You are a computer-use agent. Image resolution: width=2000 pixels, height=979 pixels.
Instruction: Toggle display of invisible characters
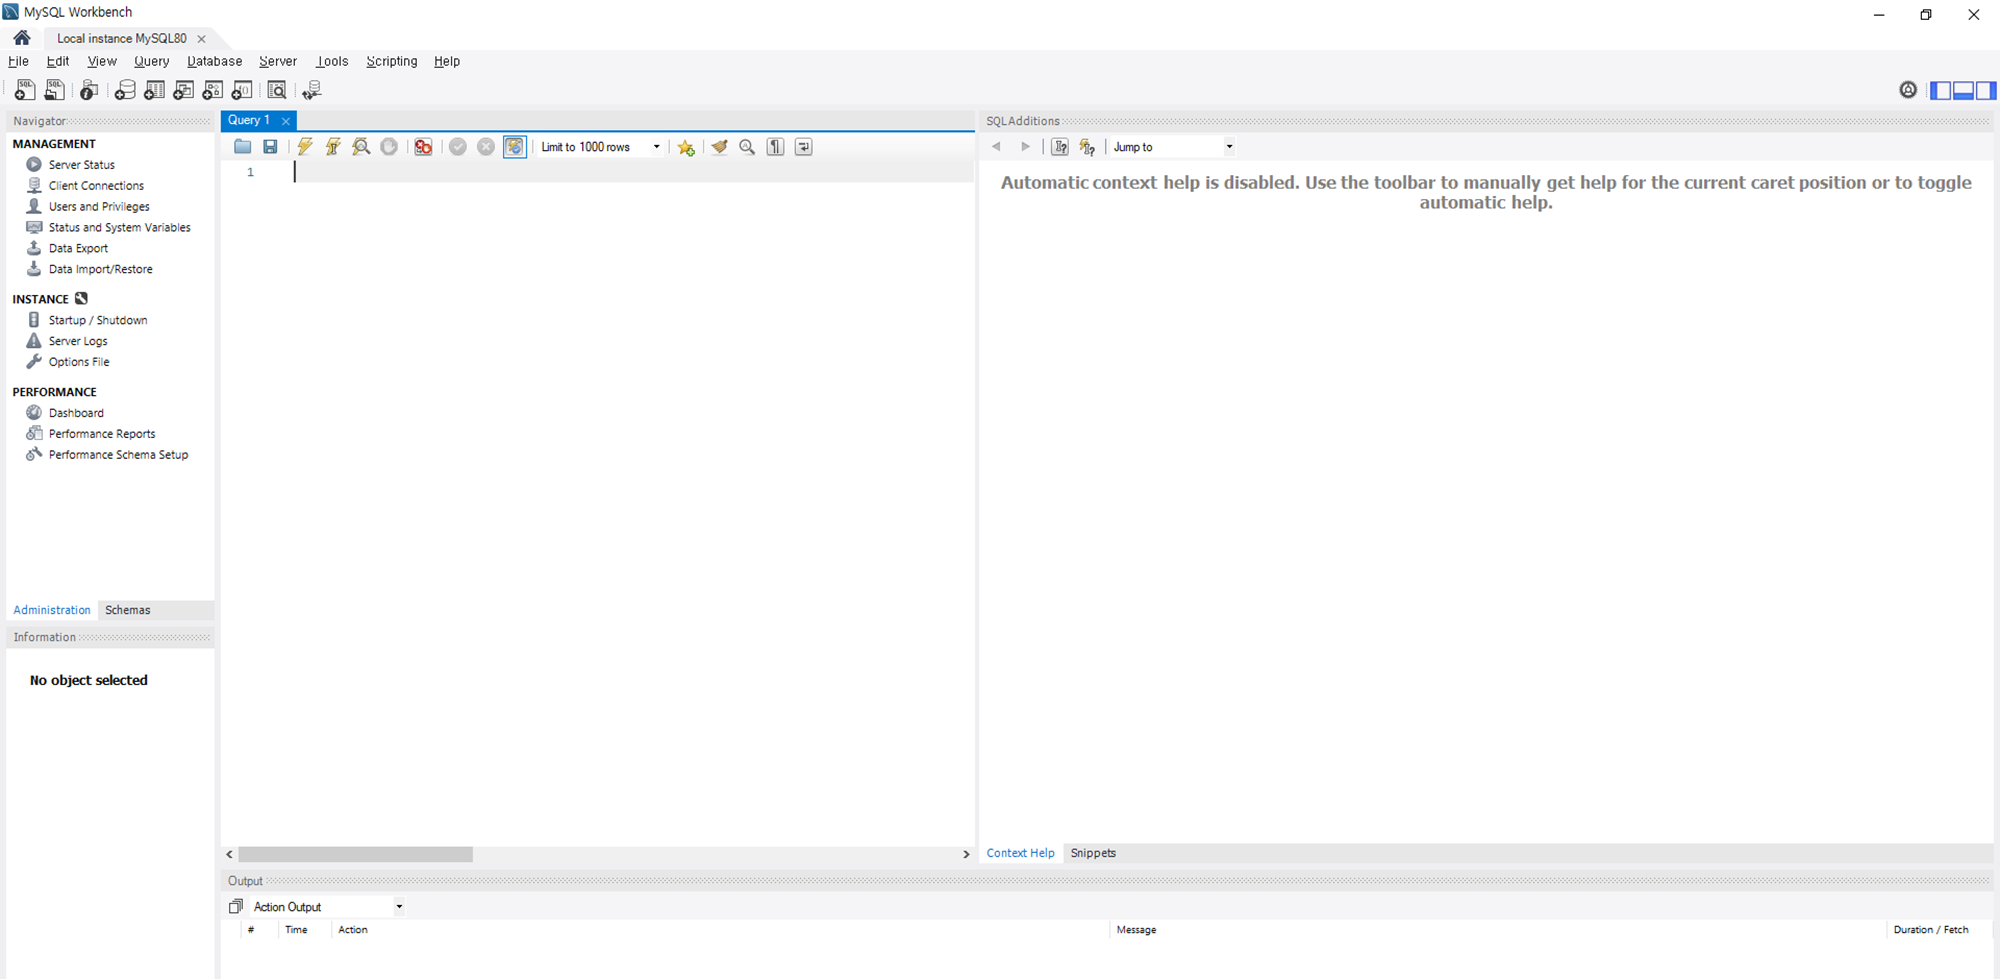click(775, 147)
